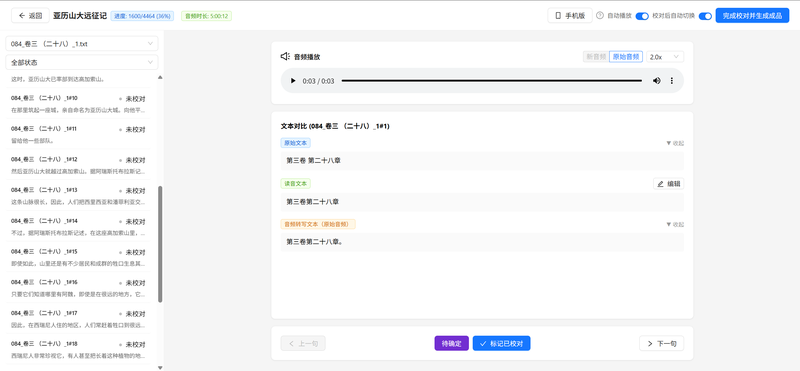
Task: Click the help icon beside 自动播放
Action: click(x=600, y=16)
